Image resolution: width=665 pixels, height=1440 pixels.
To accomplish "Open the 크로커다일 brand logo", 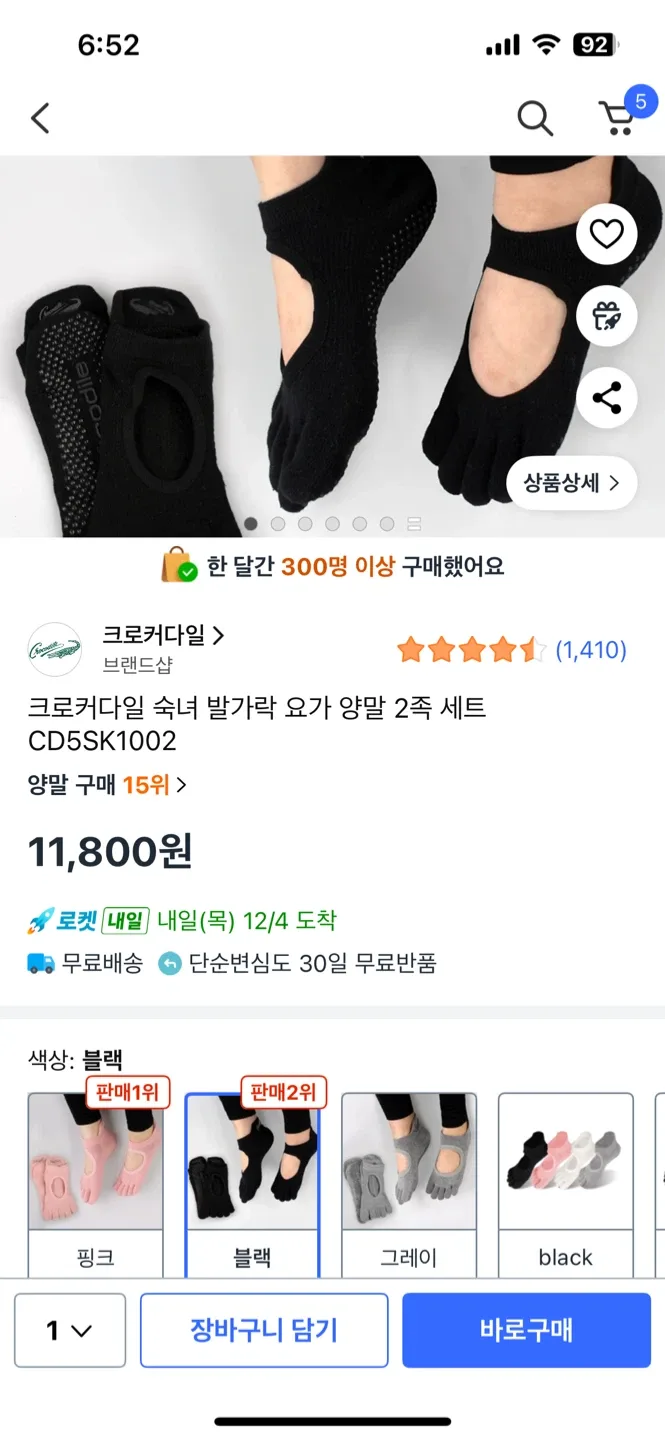I will tap(54, 649).
